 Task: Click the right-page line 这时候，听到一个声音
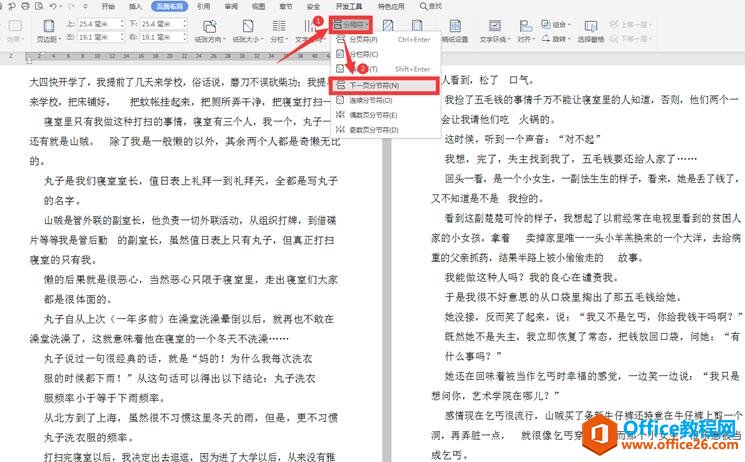click(x=523, y=139)
